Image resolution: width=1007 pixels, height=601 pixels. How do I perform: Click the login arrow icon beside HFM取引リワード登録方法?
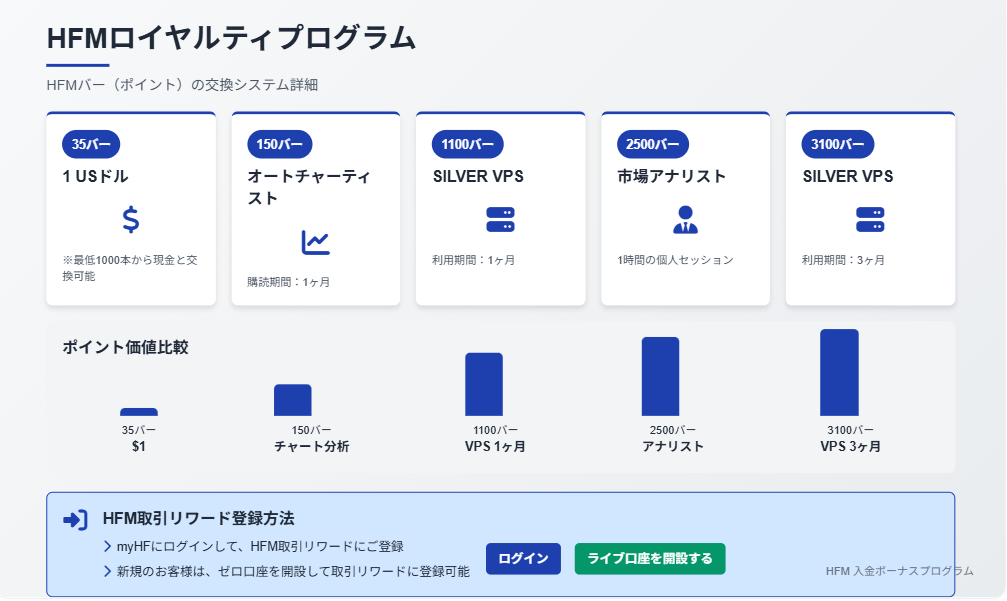(x=75, y=519)
